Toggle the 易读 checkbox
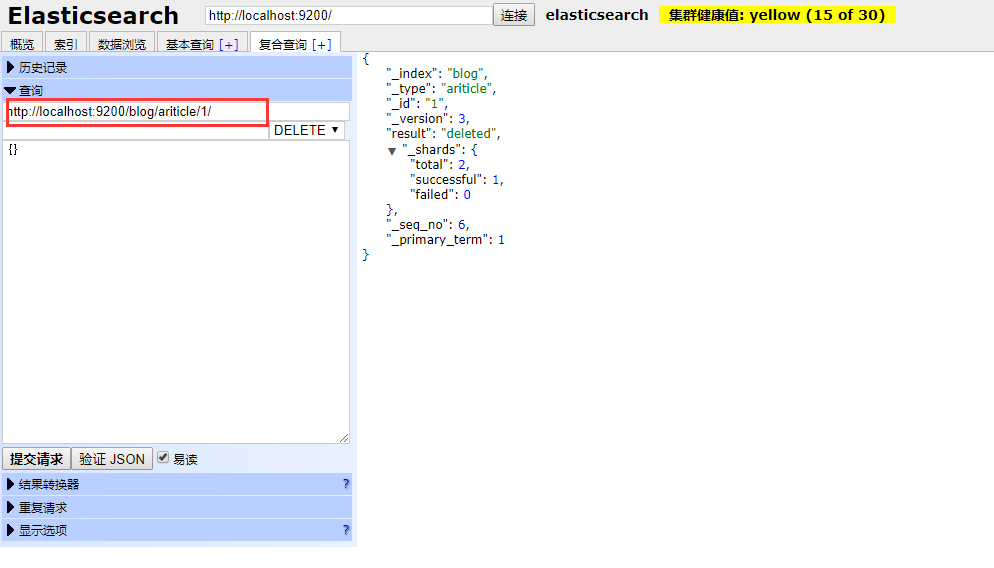 (164, 457)
